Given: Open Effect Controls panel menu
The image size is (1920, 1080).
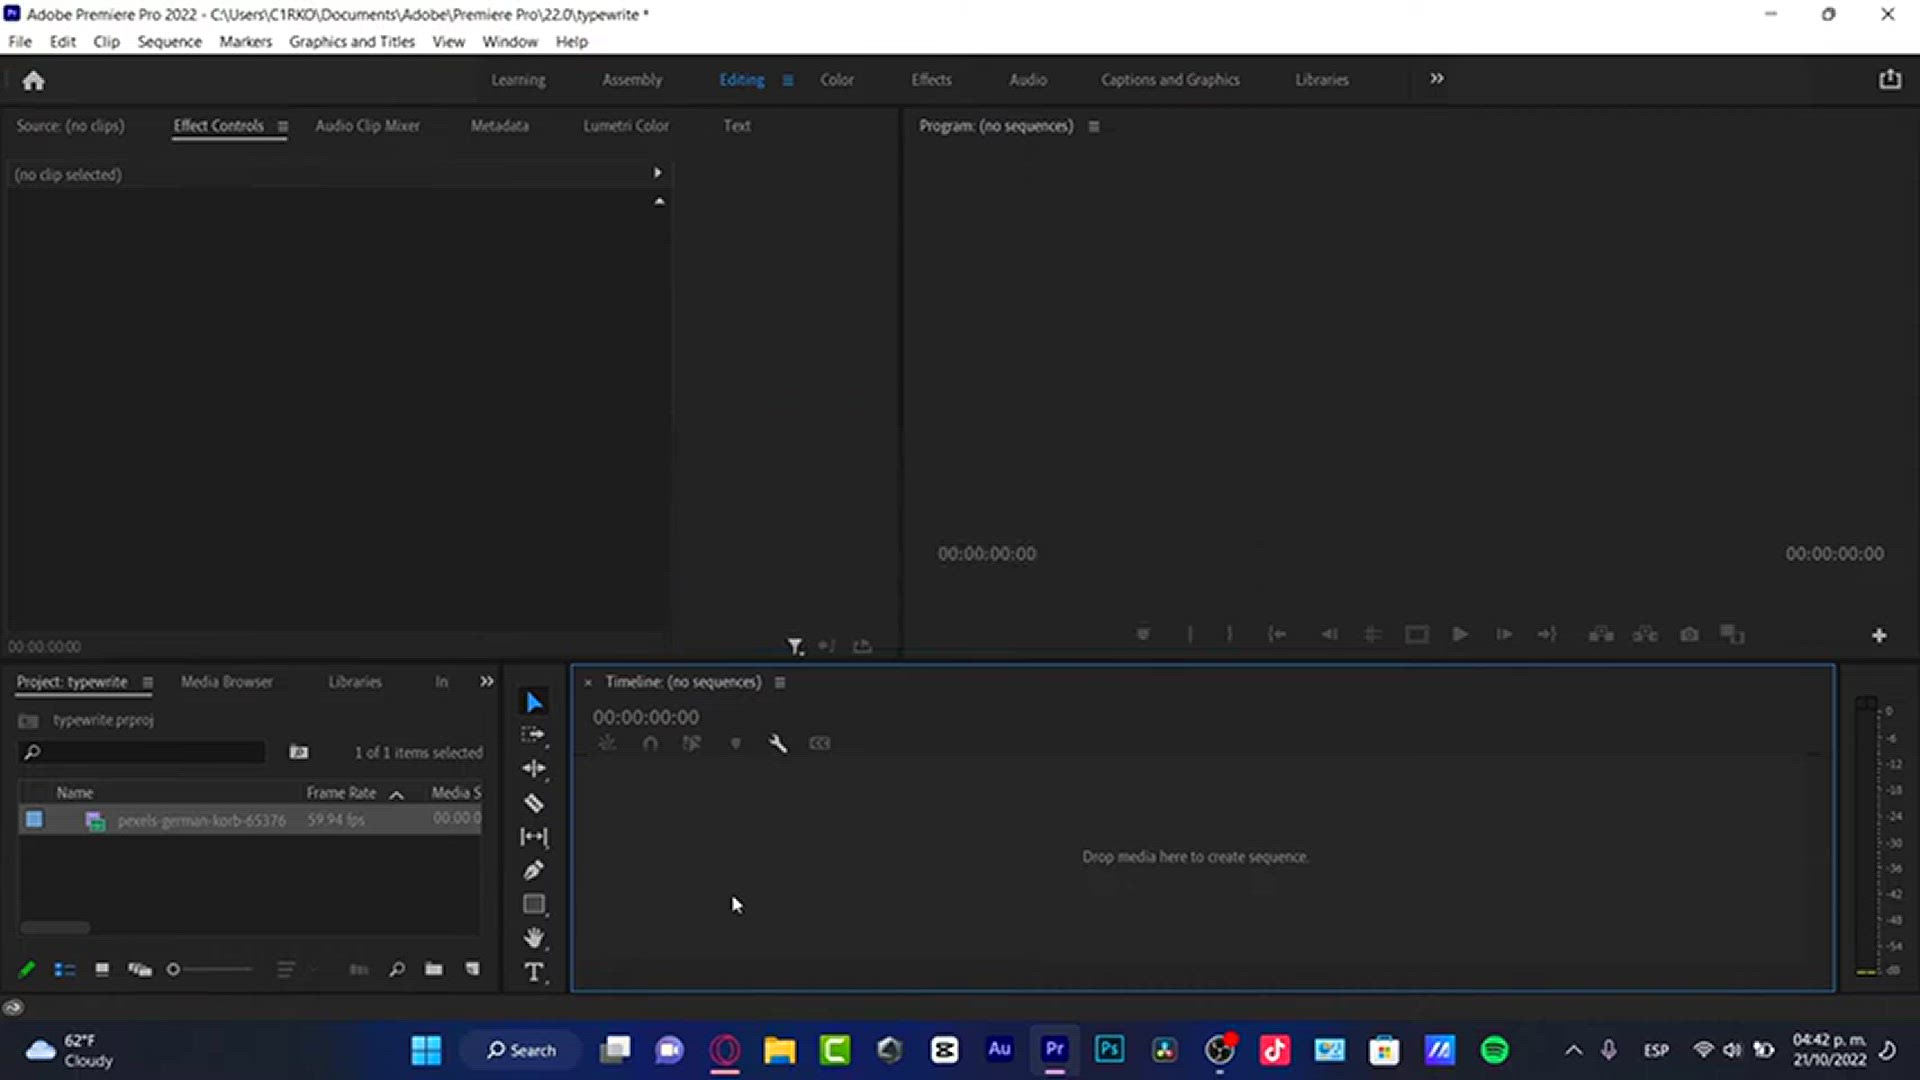Looking at the screenshot, I should click(x=283, y=126).
